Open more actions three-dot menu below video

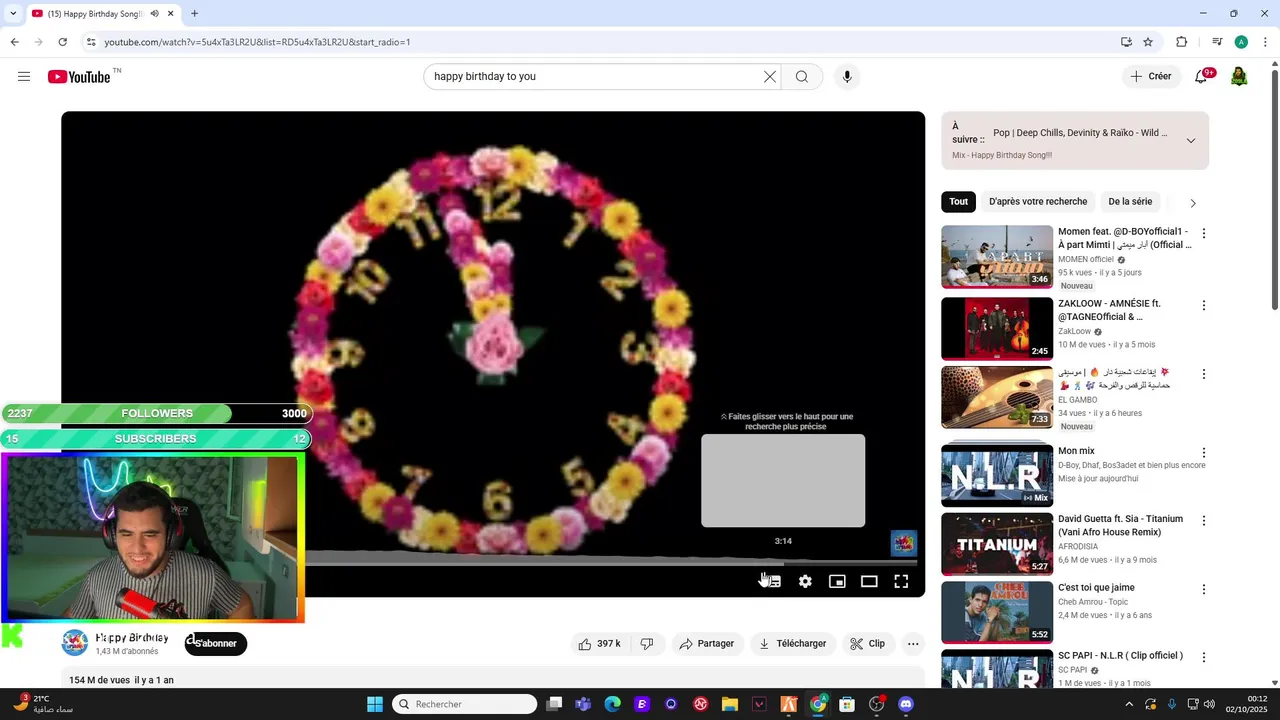pyautogui.click(x=913, y=644)
